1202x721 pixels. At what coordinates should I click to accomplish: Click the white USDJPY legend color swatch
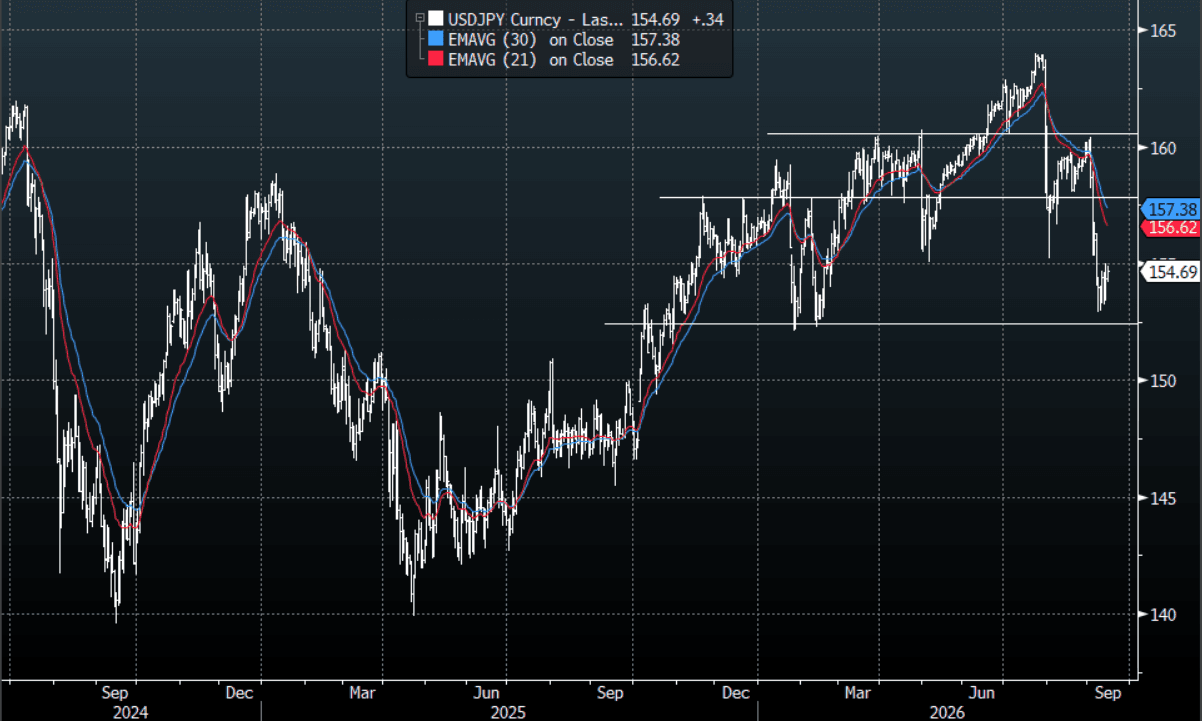point(436,19)
